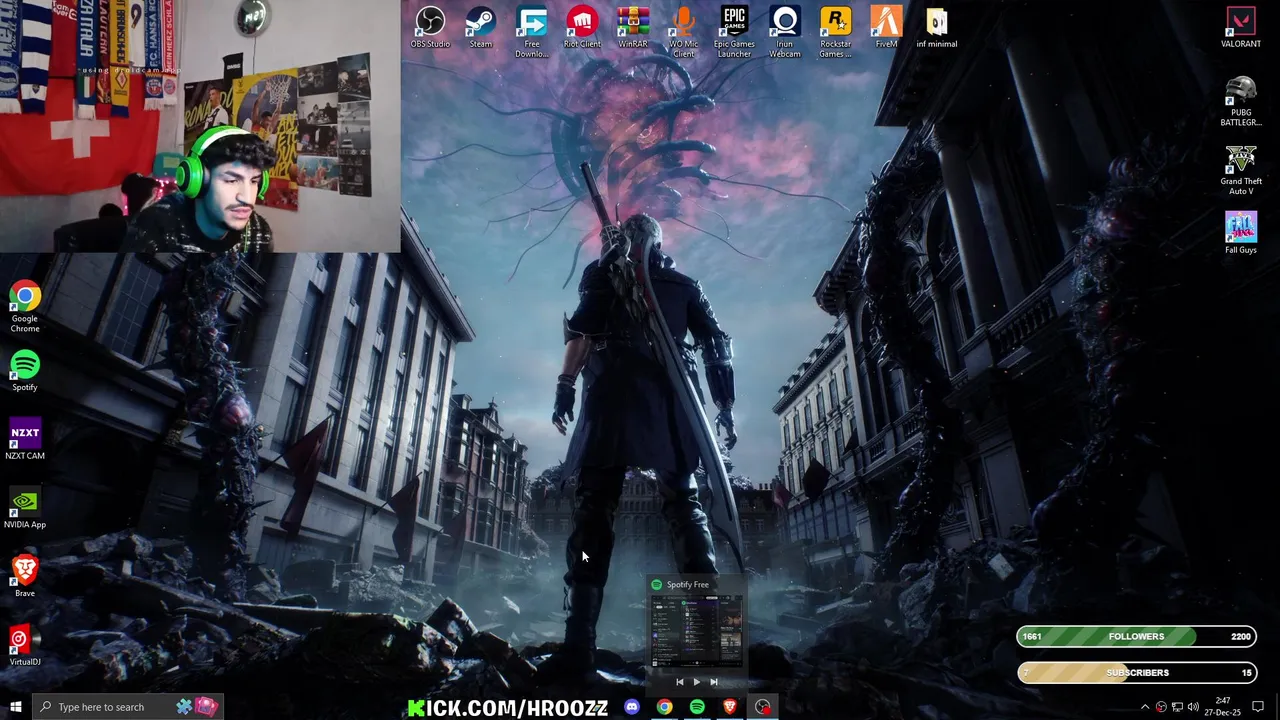Image resolution: width=1280 pixels, height=720 pixels.
Task: Open the volume control in tray
Action: [x=1193, y=707]
